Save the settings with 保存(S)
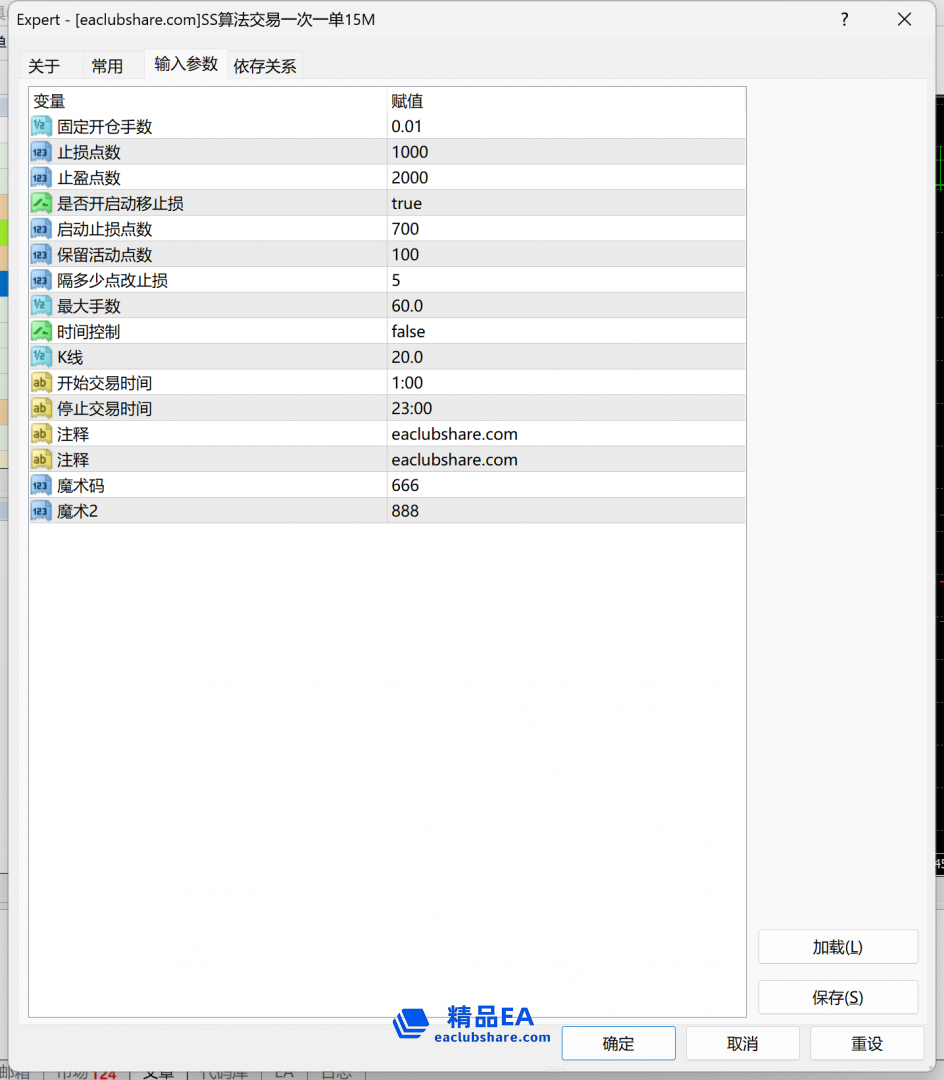This screenshot has height=1080, width=944. (837, 997)
